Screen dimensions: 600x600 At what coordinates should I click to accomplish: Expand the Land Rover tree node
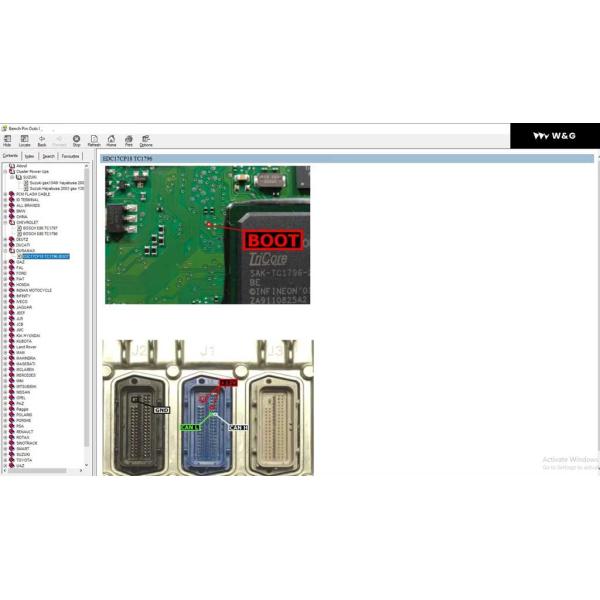coord(5,347)
